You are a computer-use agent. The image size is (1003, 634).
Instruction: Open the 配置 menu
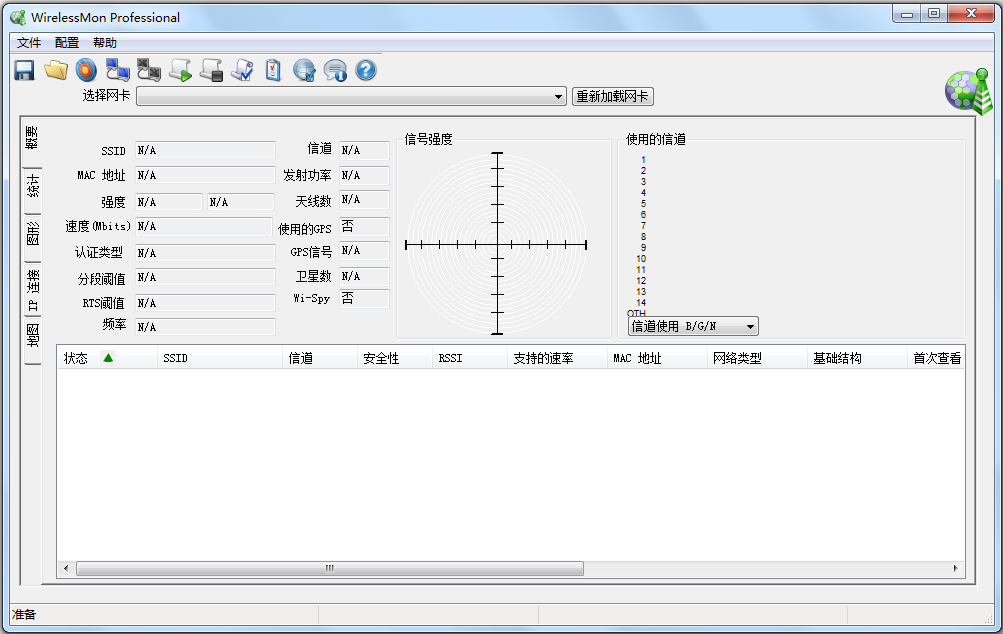(x=65, y=42)
